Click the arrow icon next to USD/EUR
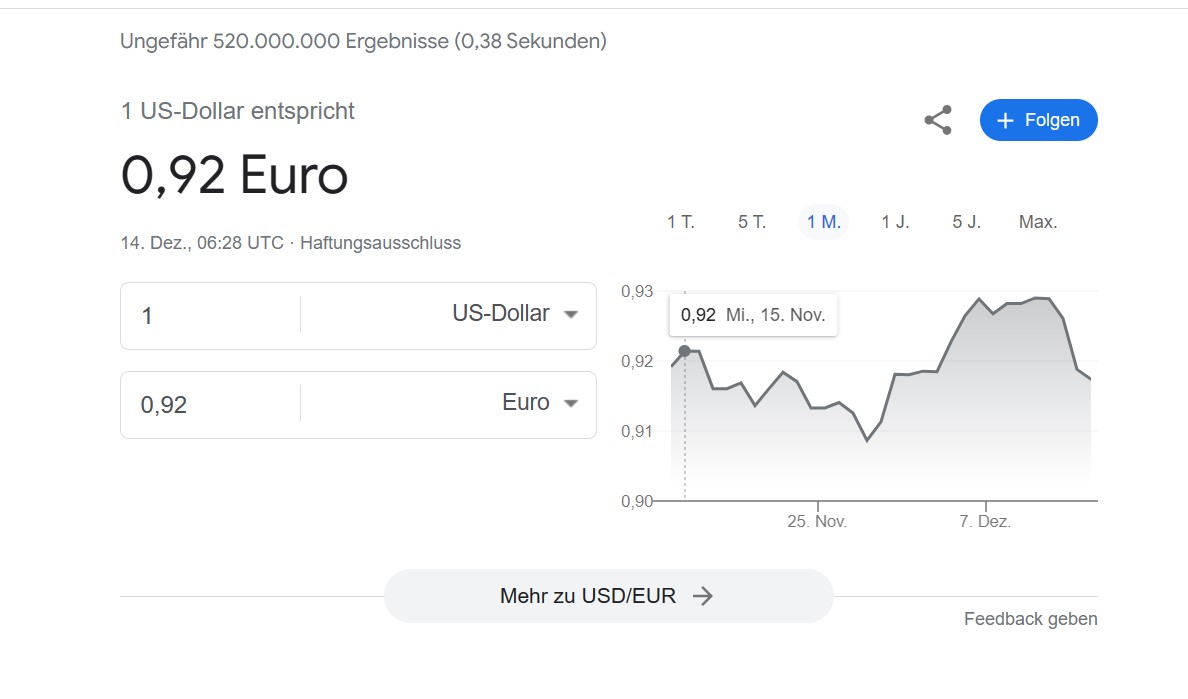The height and width of the screenshot is (699, 1188). (702, 596)
